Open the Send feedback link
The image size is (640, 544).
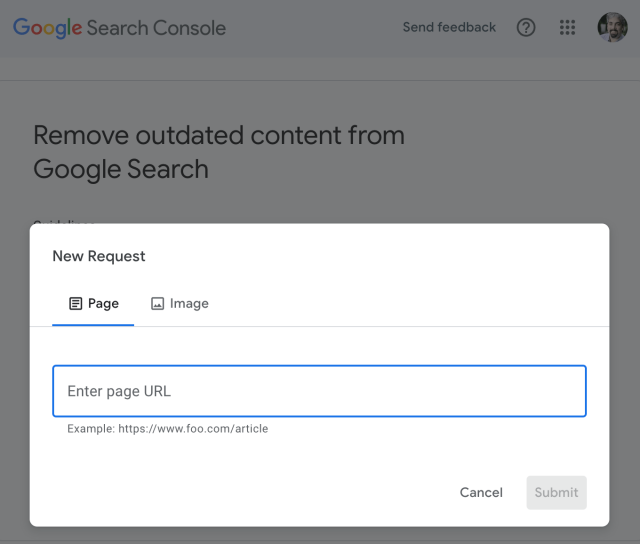click(449, 28)
